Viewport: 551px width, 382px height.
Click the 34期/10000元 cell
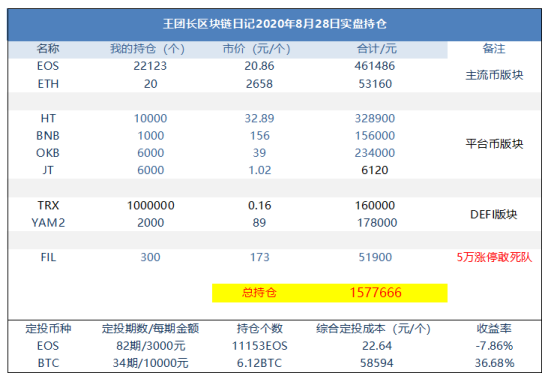tap(150, 363)
